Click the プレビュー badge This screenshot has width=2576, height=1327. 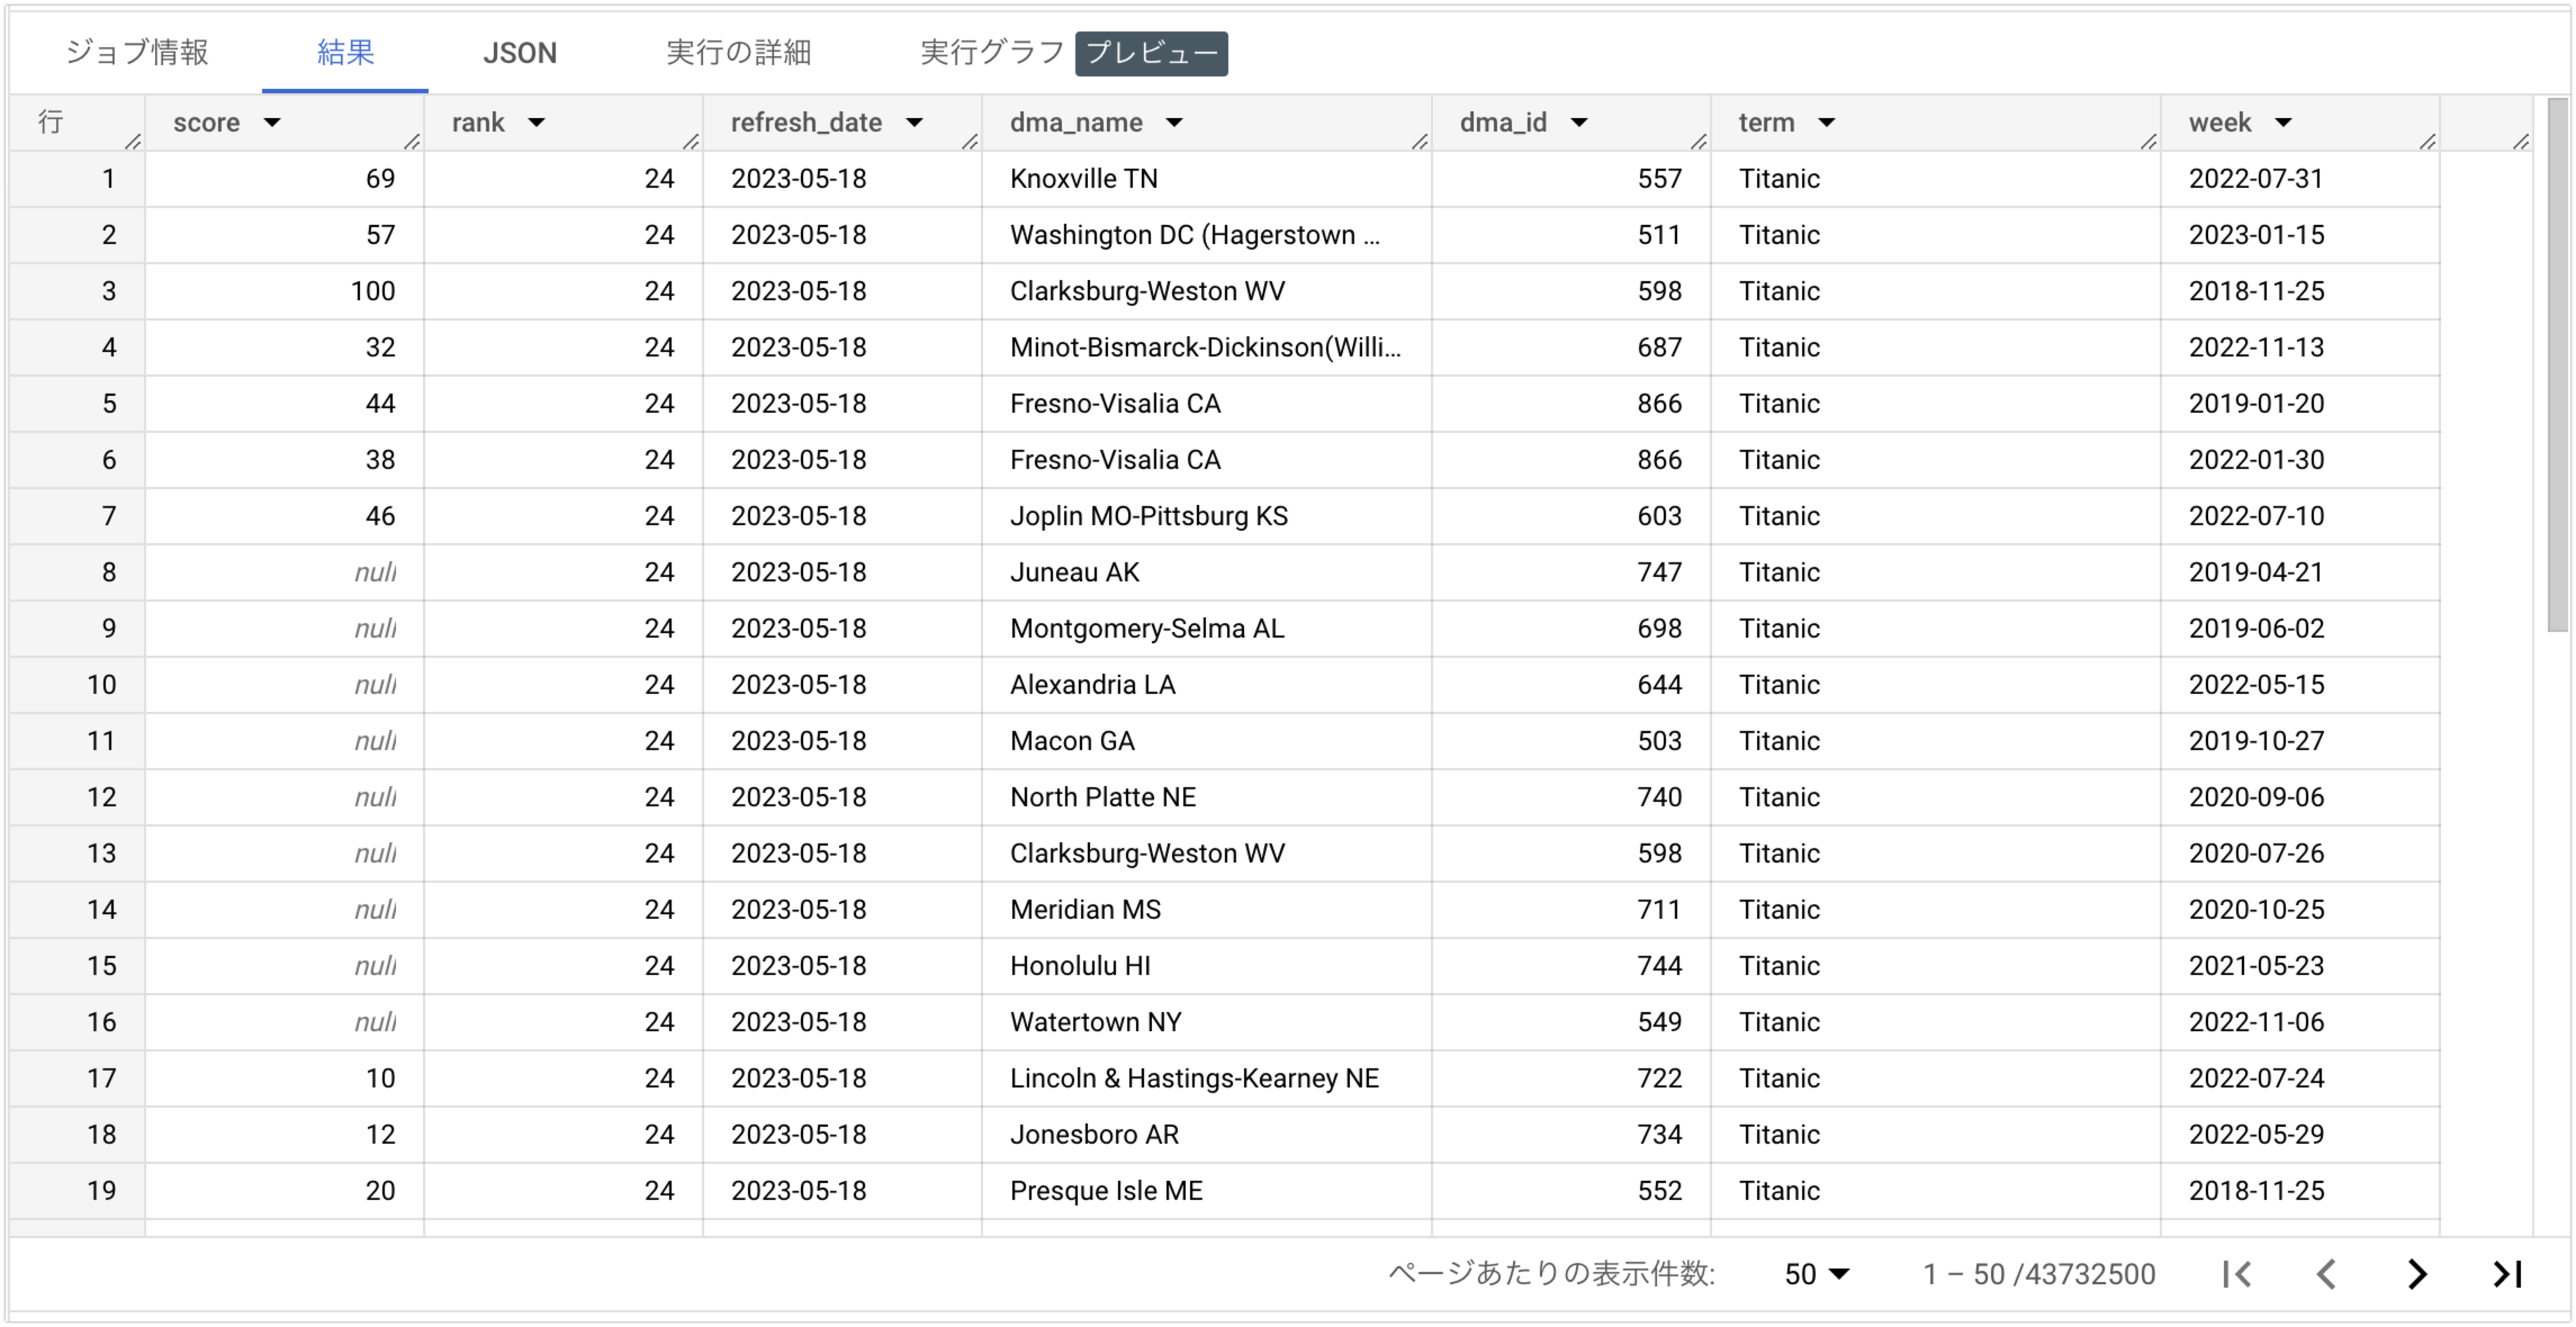(x=1152, y=53)
